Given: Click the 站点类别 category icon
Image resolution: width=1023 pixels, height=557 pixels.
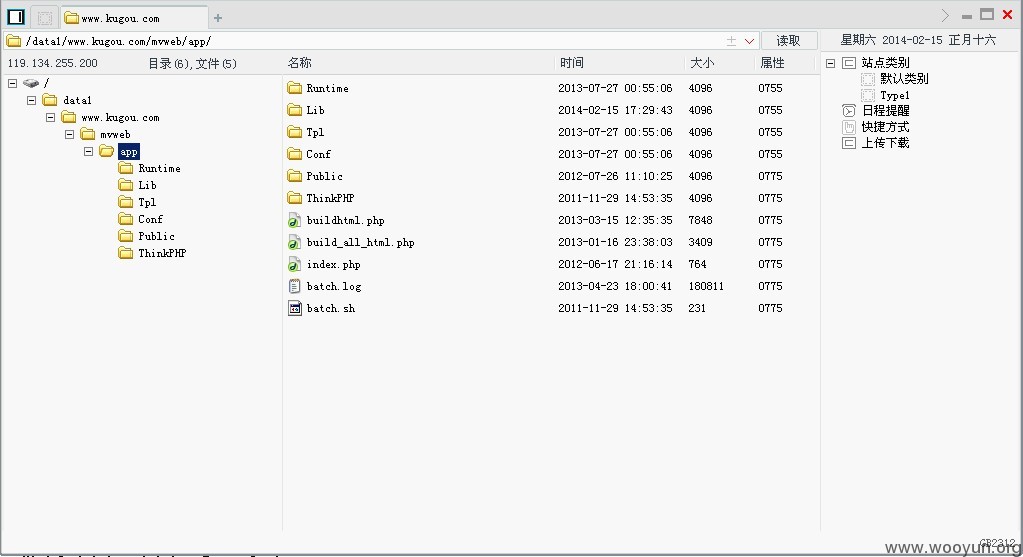Looking at the screenshot, I should pos(849,63).
